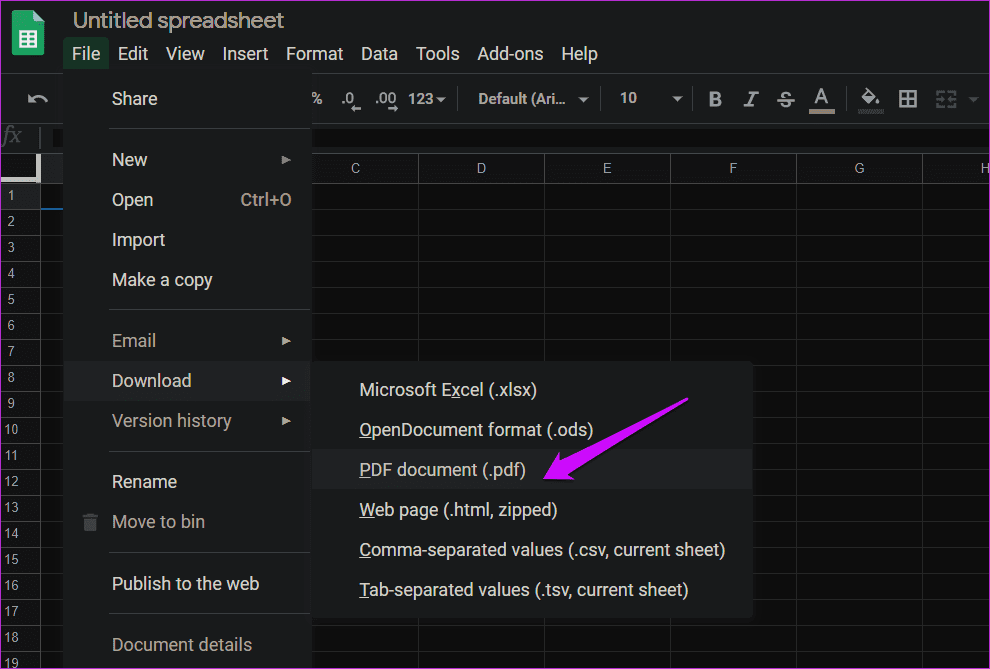Select row 1 header
The height and width of the screenshot is (669, 990).
pos(20,196)
